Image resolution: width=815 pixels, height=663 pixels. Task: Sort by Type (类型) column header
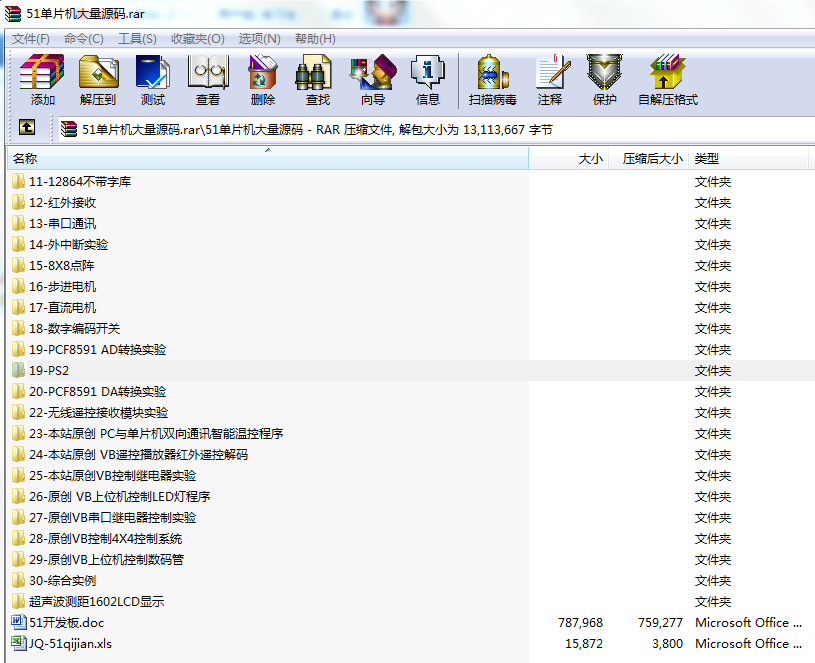748,158
